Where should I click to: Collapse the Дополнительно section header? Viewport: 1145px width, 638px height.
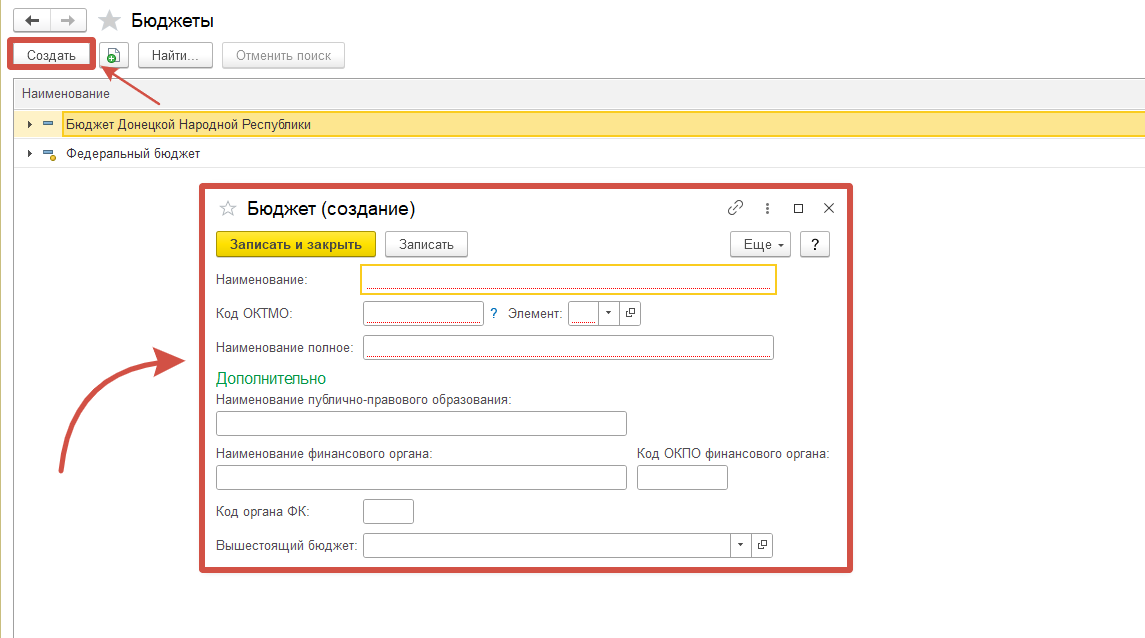(271, 378)
